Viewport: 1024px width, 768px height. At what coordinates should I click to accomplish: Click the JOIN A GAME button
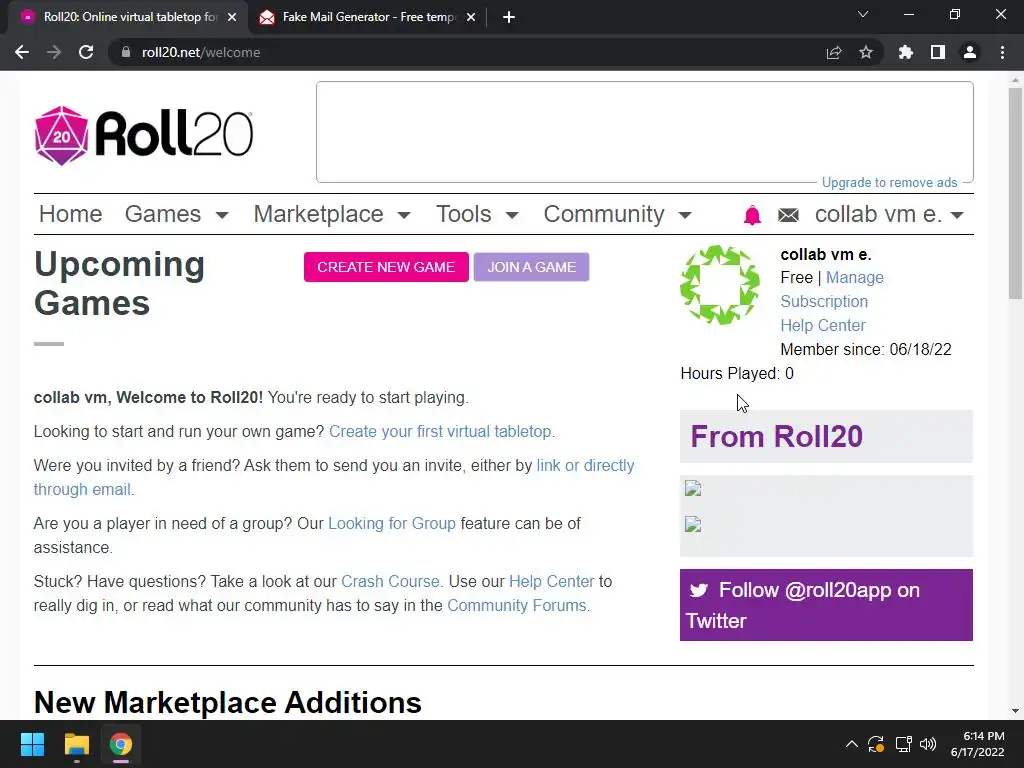[532, 267]
